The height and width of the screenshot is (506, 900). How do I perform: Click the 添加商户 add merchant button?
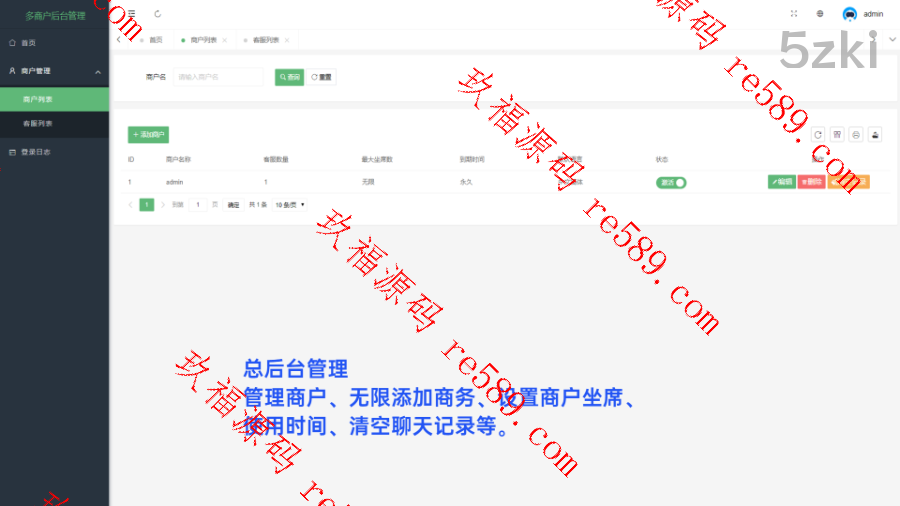pos(148,134)
